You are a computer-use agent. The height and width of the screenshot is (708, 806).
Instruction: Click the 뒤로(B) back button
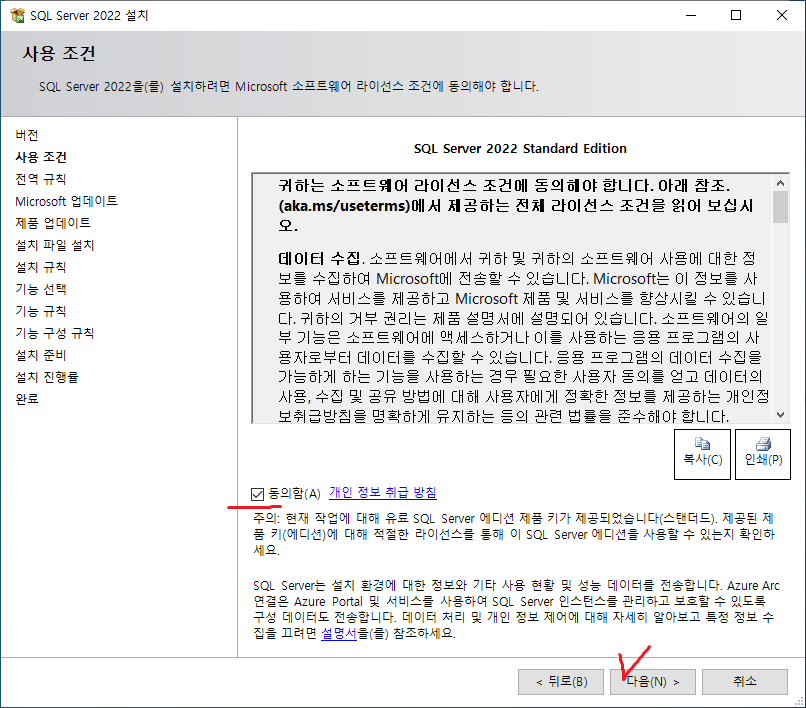[x=561, y=682]
